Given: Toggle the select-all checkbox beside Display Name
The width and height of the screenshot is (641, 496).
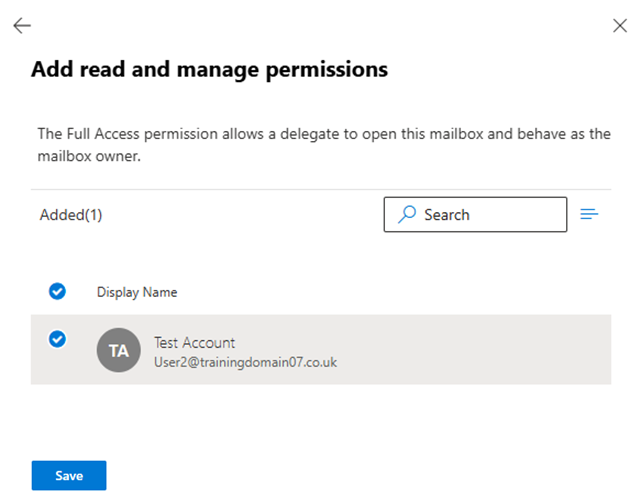Looking at the screenshot, I should pyautogui.click(x=57, y=292).
